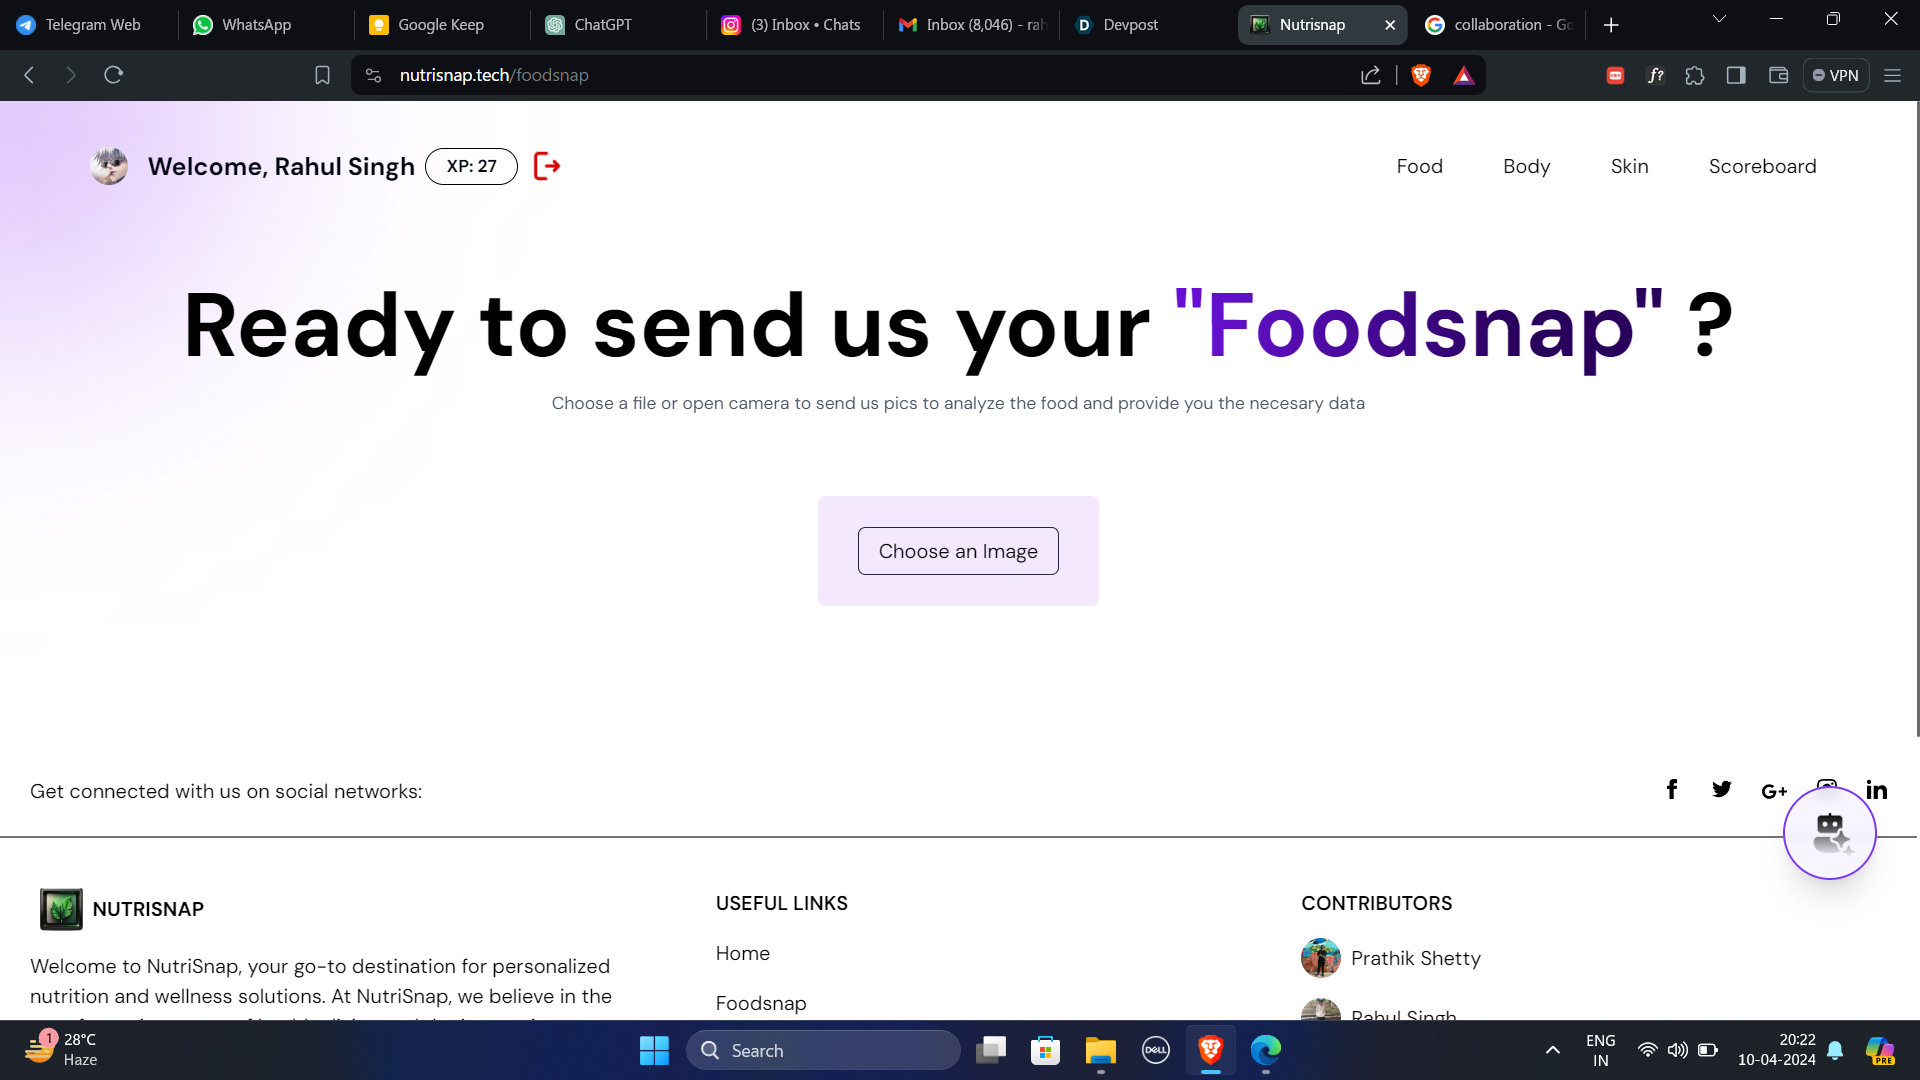Expand the tab search chevron
Image resolution: width=1920 pixels, height=1080 pixels.
coord(1719,19)
